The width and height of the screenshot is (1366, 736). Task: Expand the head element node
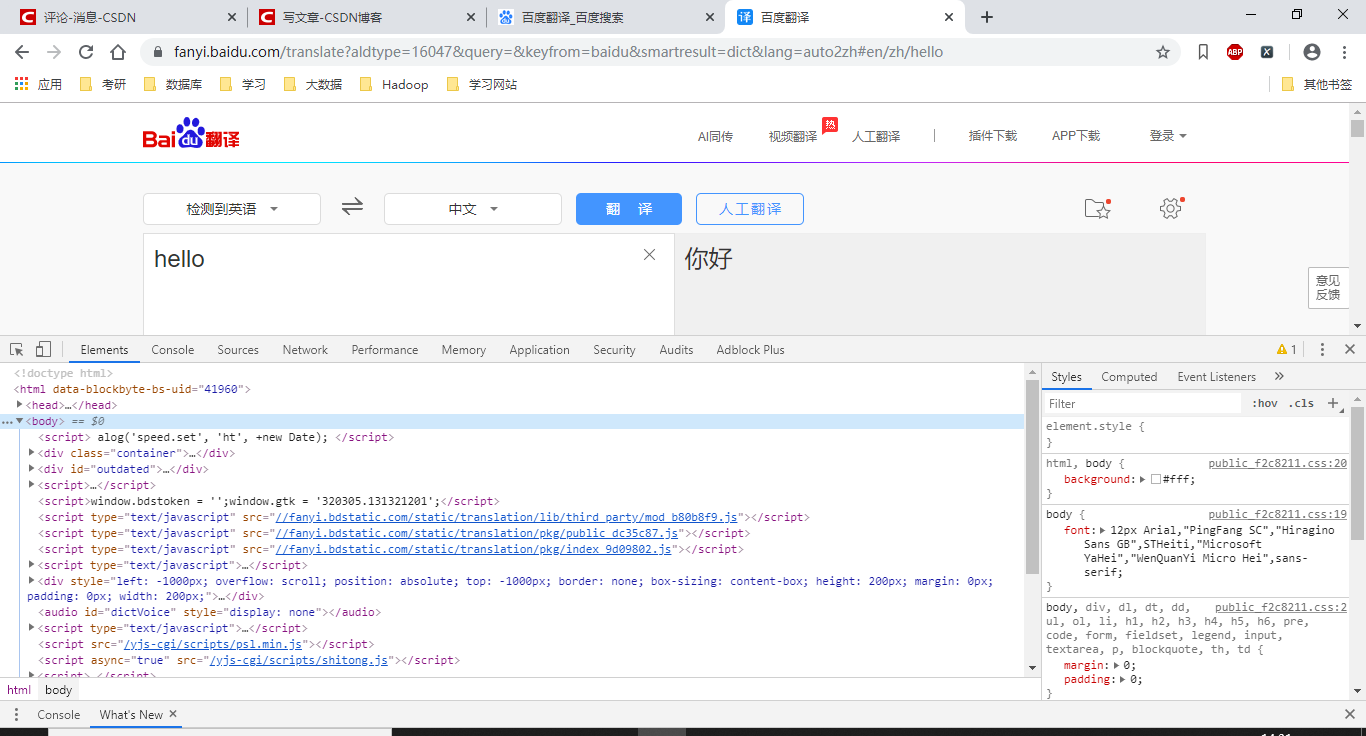point(20,405)
